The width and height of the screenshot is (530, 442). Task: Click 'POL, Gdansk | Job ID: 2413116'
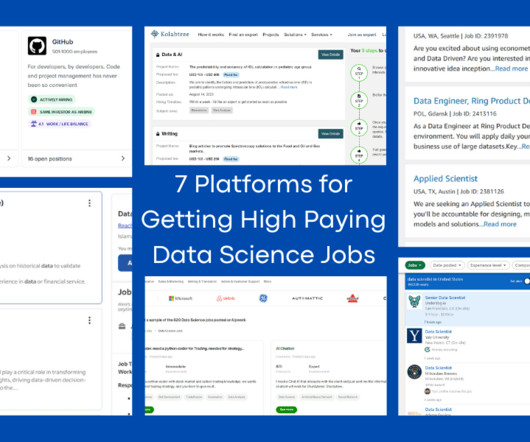[x=455, y=114]
